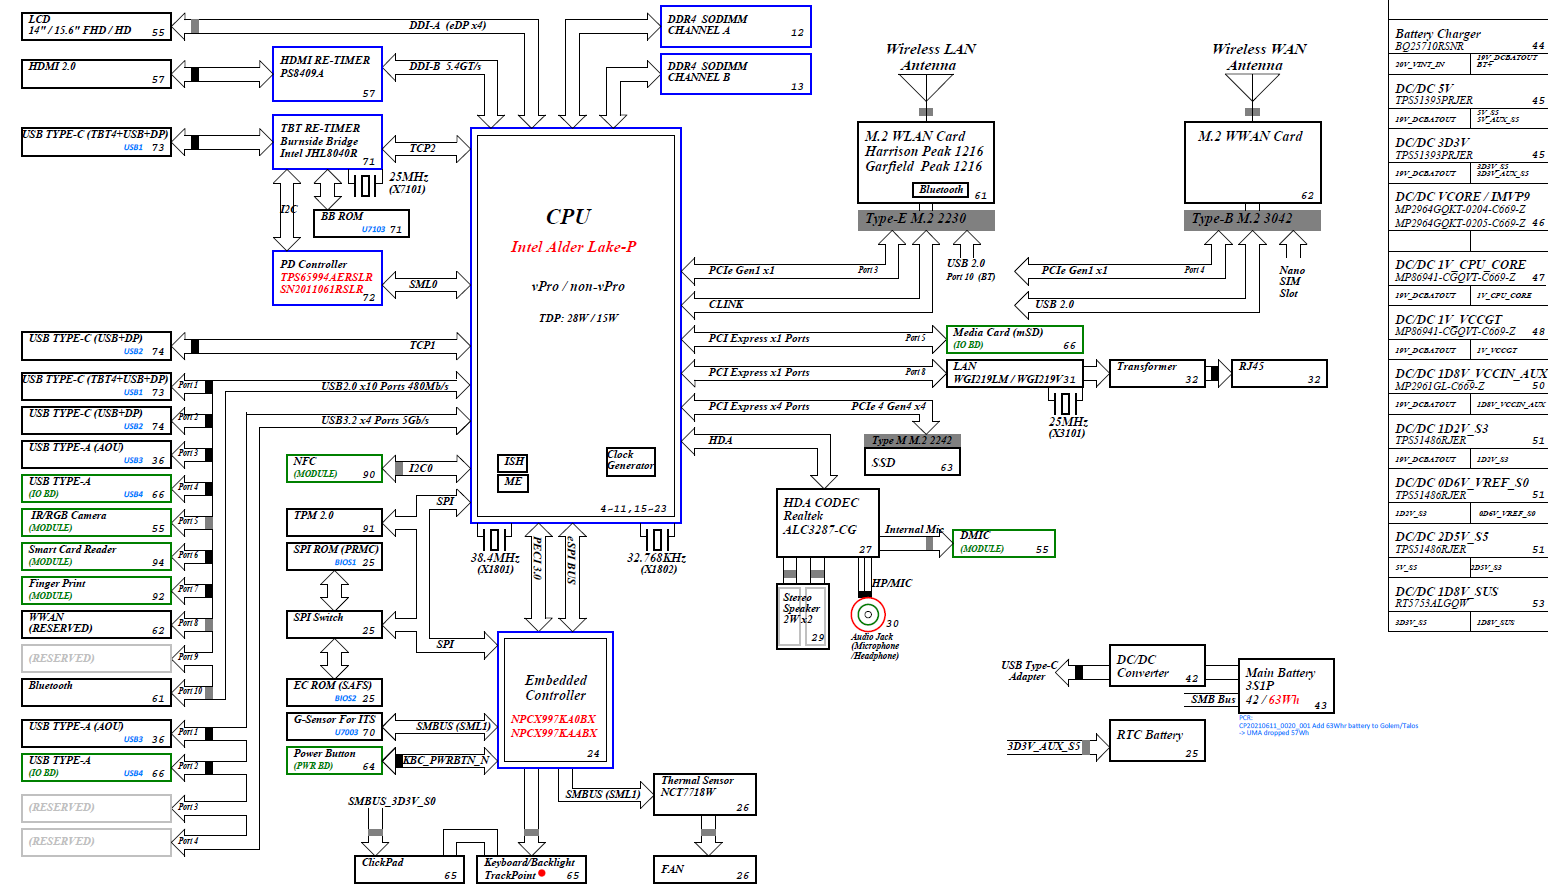Image resolution: width=1548 pixels, height=894 pixels.
Task: Select the 38.4MHz crystal symbol X1801
Action: (x=495, y=539)
